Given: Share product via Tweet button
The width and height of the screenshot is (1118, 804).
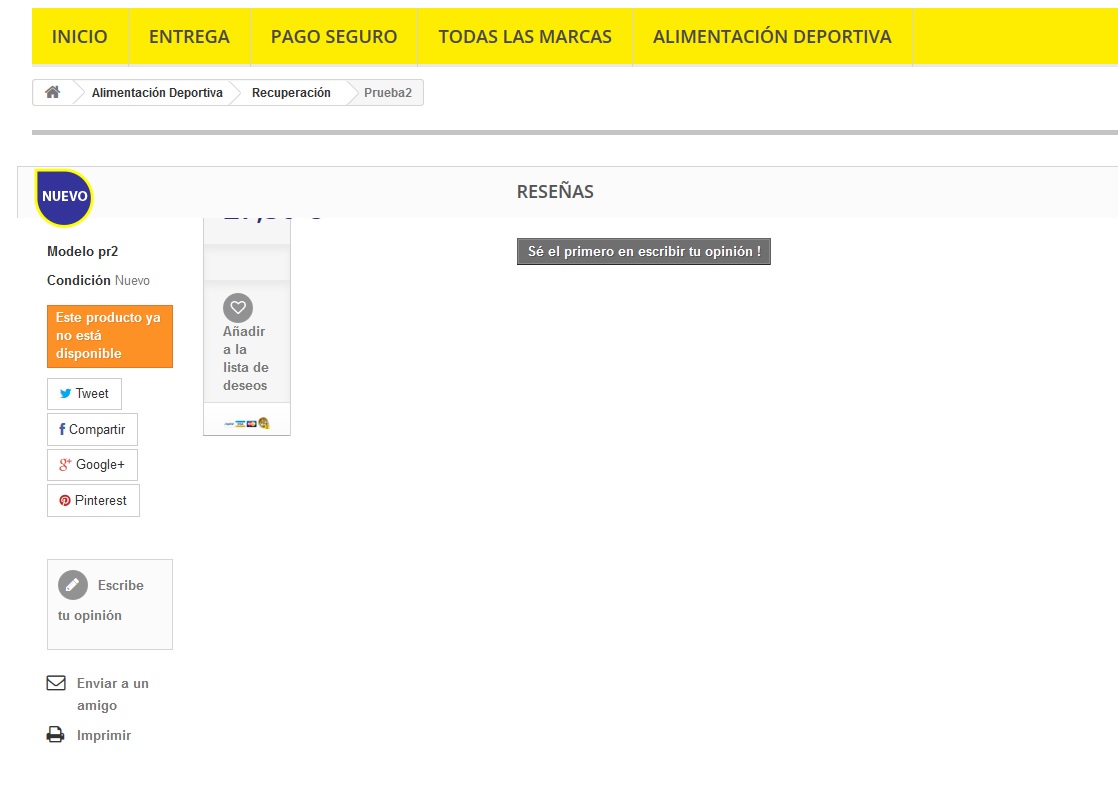Looking at the screenshot, I should pyautogui.click(x=84, y=393).
